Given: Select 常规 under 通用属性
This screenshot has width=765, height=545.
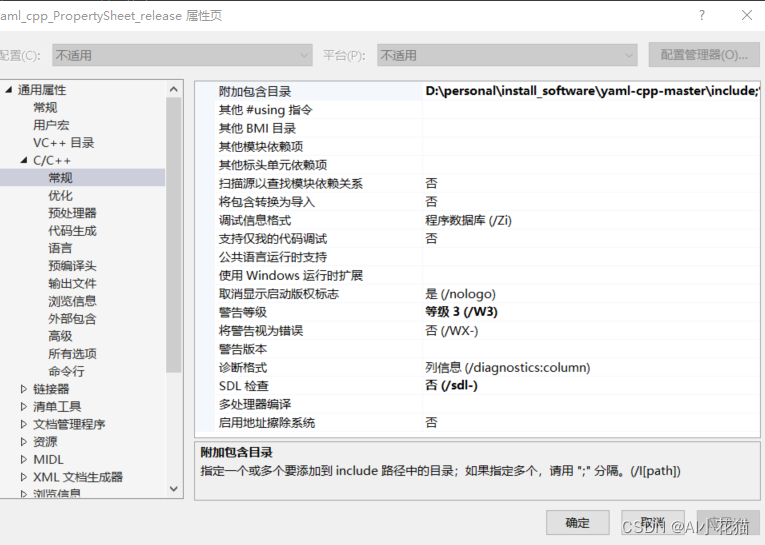Looking at the screenshot, I should pyautogui.click(x=45, y=107).
